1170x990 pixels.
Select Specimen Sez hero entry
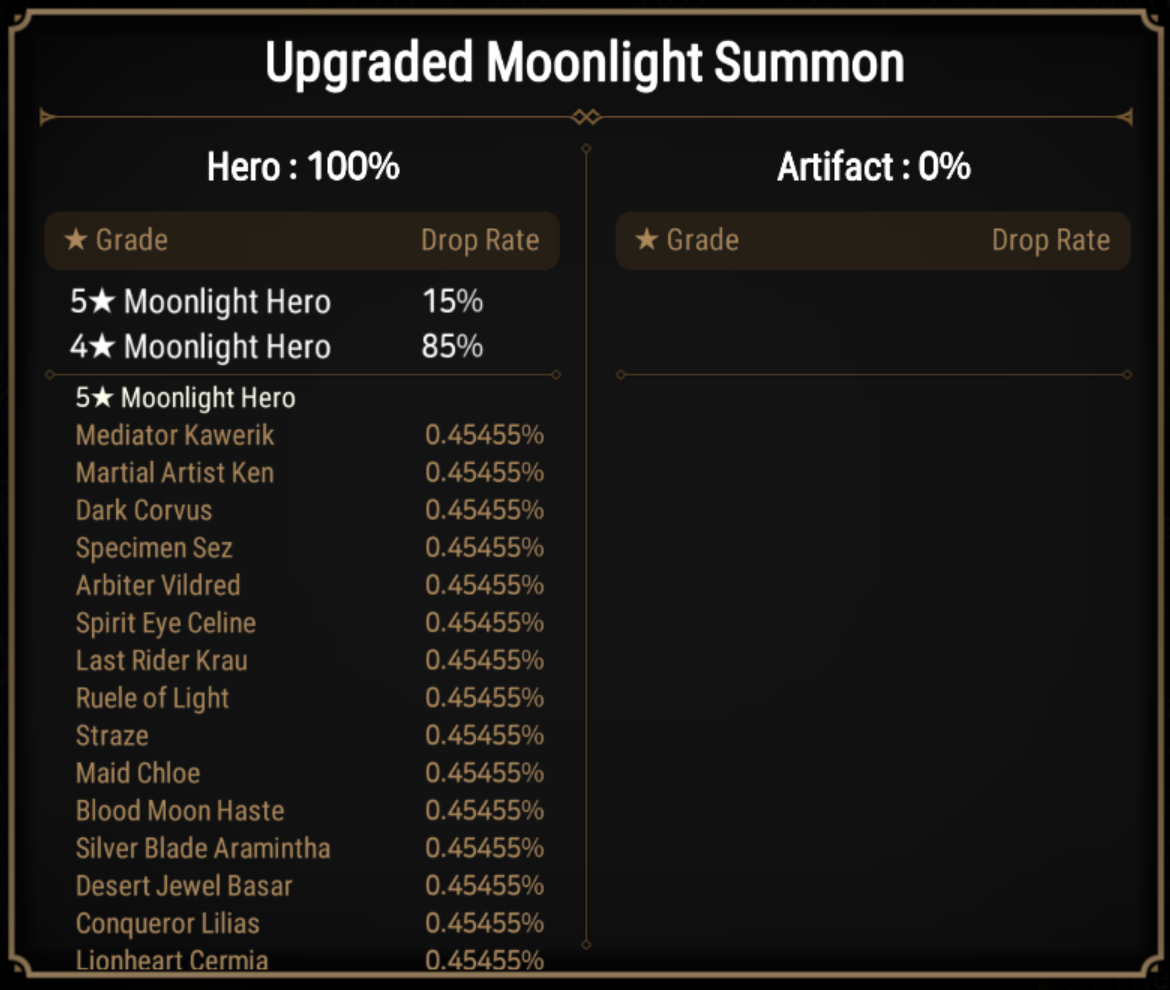(x=154, y=548)
